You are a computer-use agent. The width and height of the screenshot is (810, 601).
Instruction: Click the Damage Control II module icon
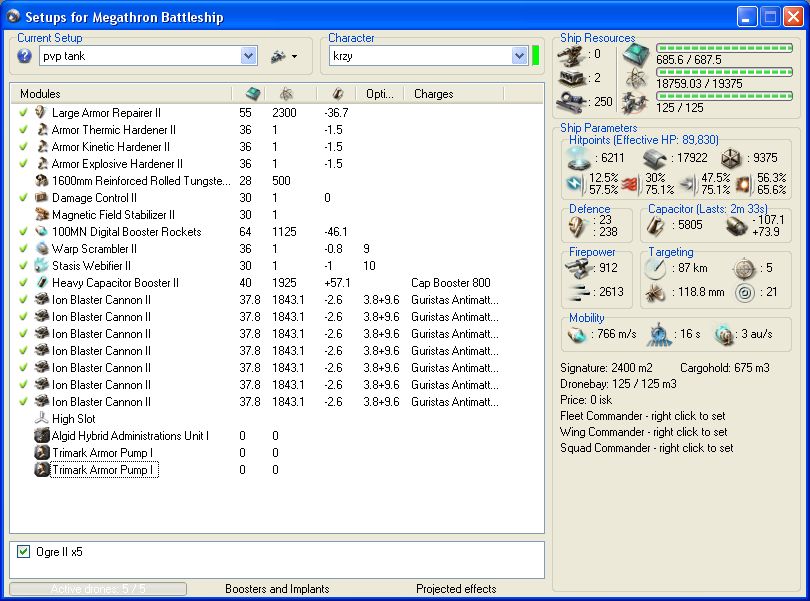41,198
